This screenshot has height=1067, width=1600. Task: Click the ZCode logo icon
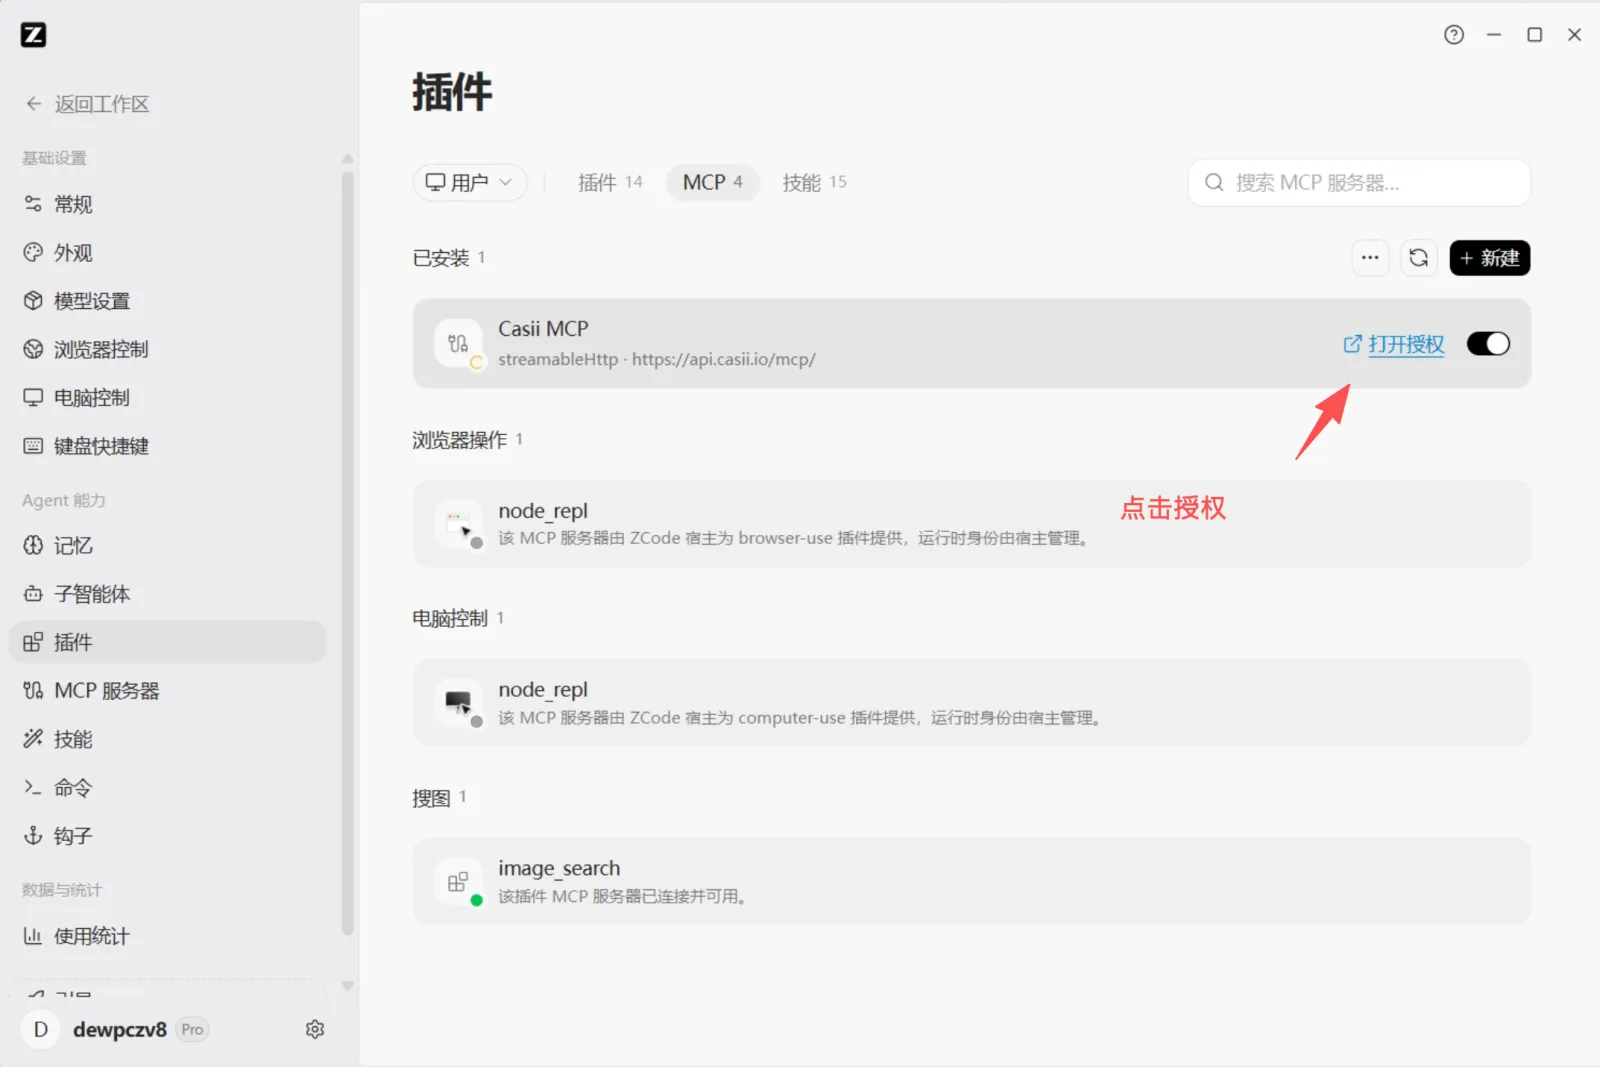tap(33, 35)
